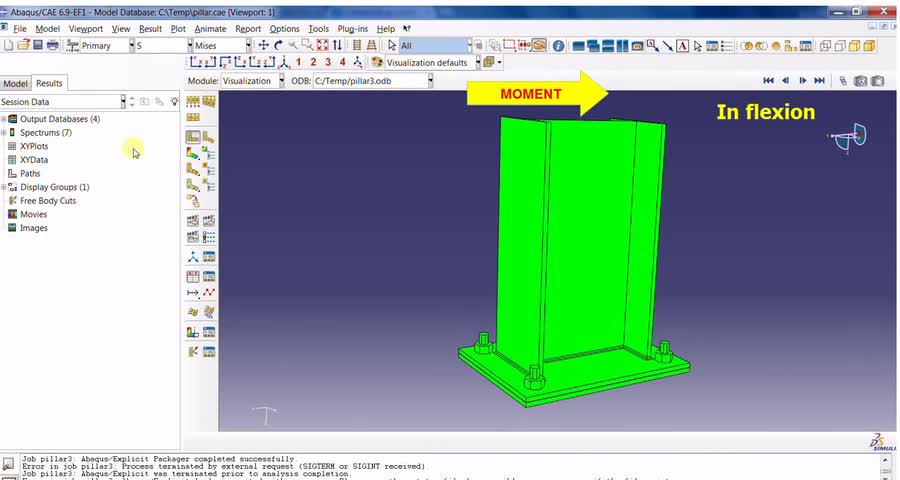Viewport: 900px width, 480px height.
Task: Click the text annotation A icon
Action: pyautogui.click(x=682, y=46)
